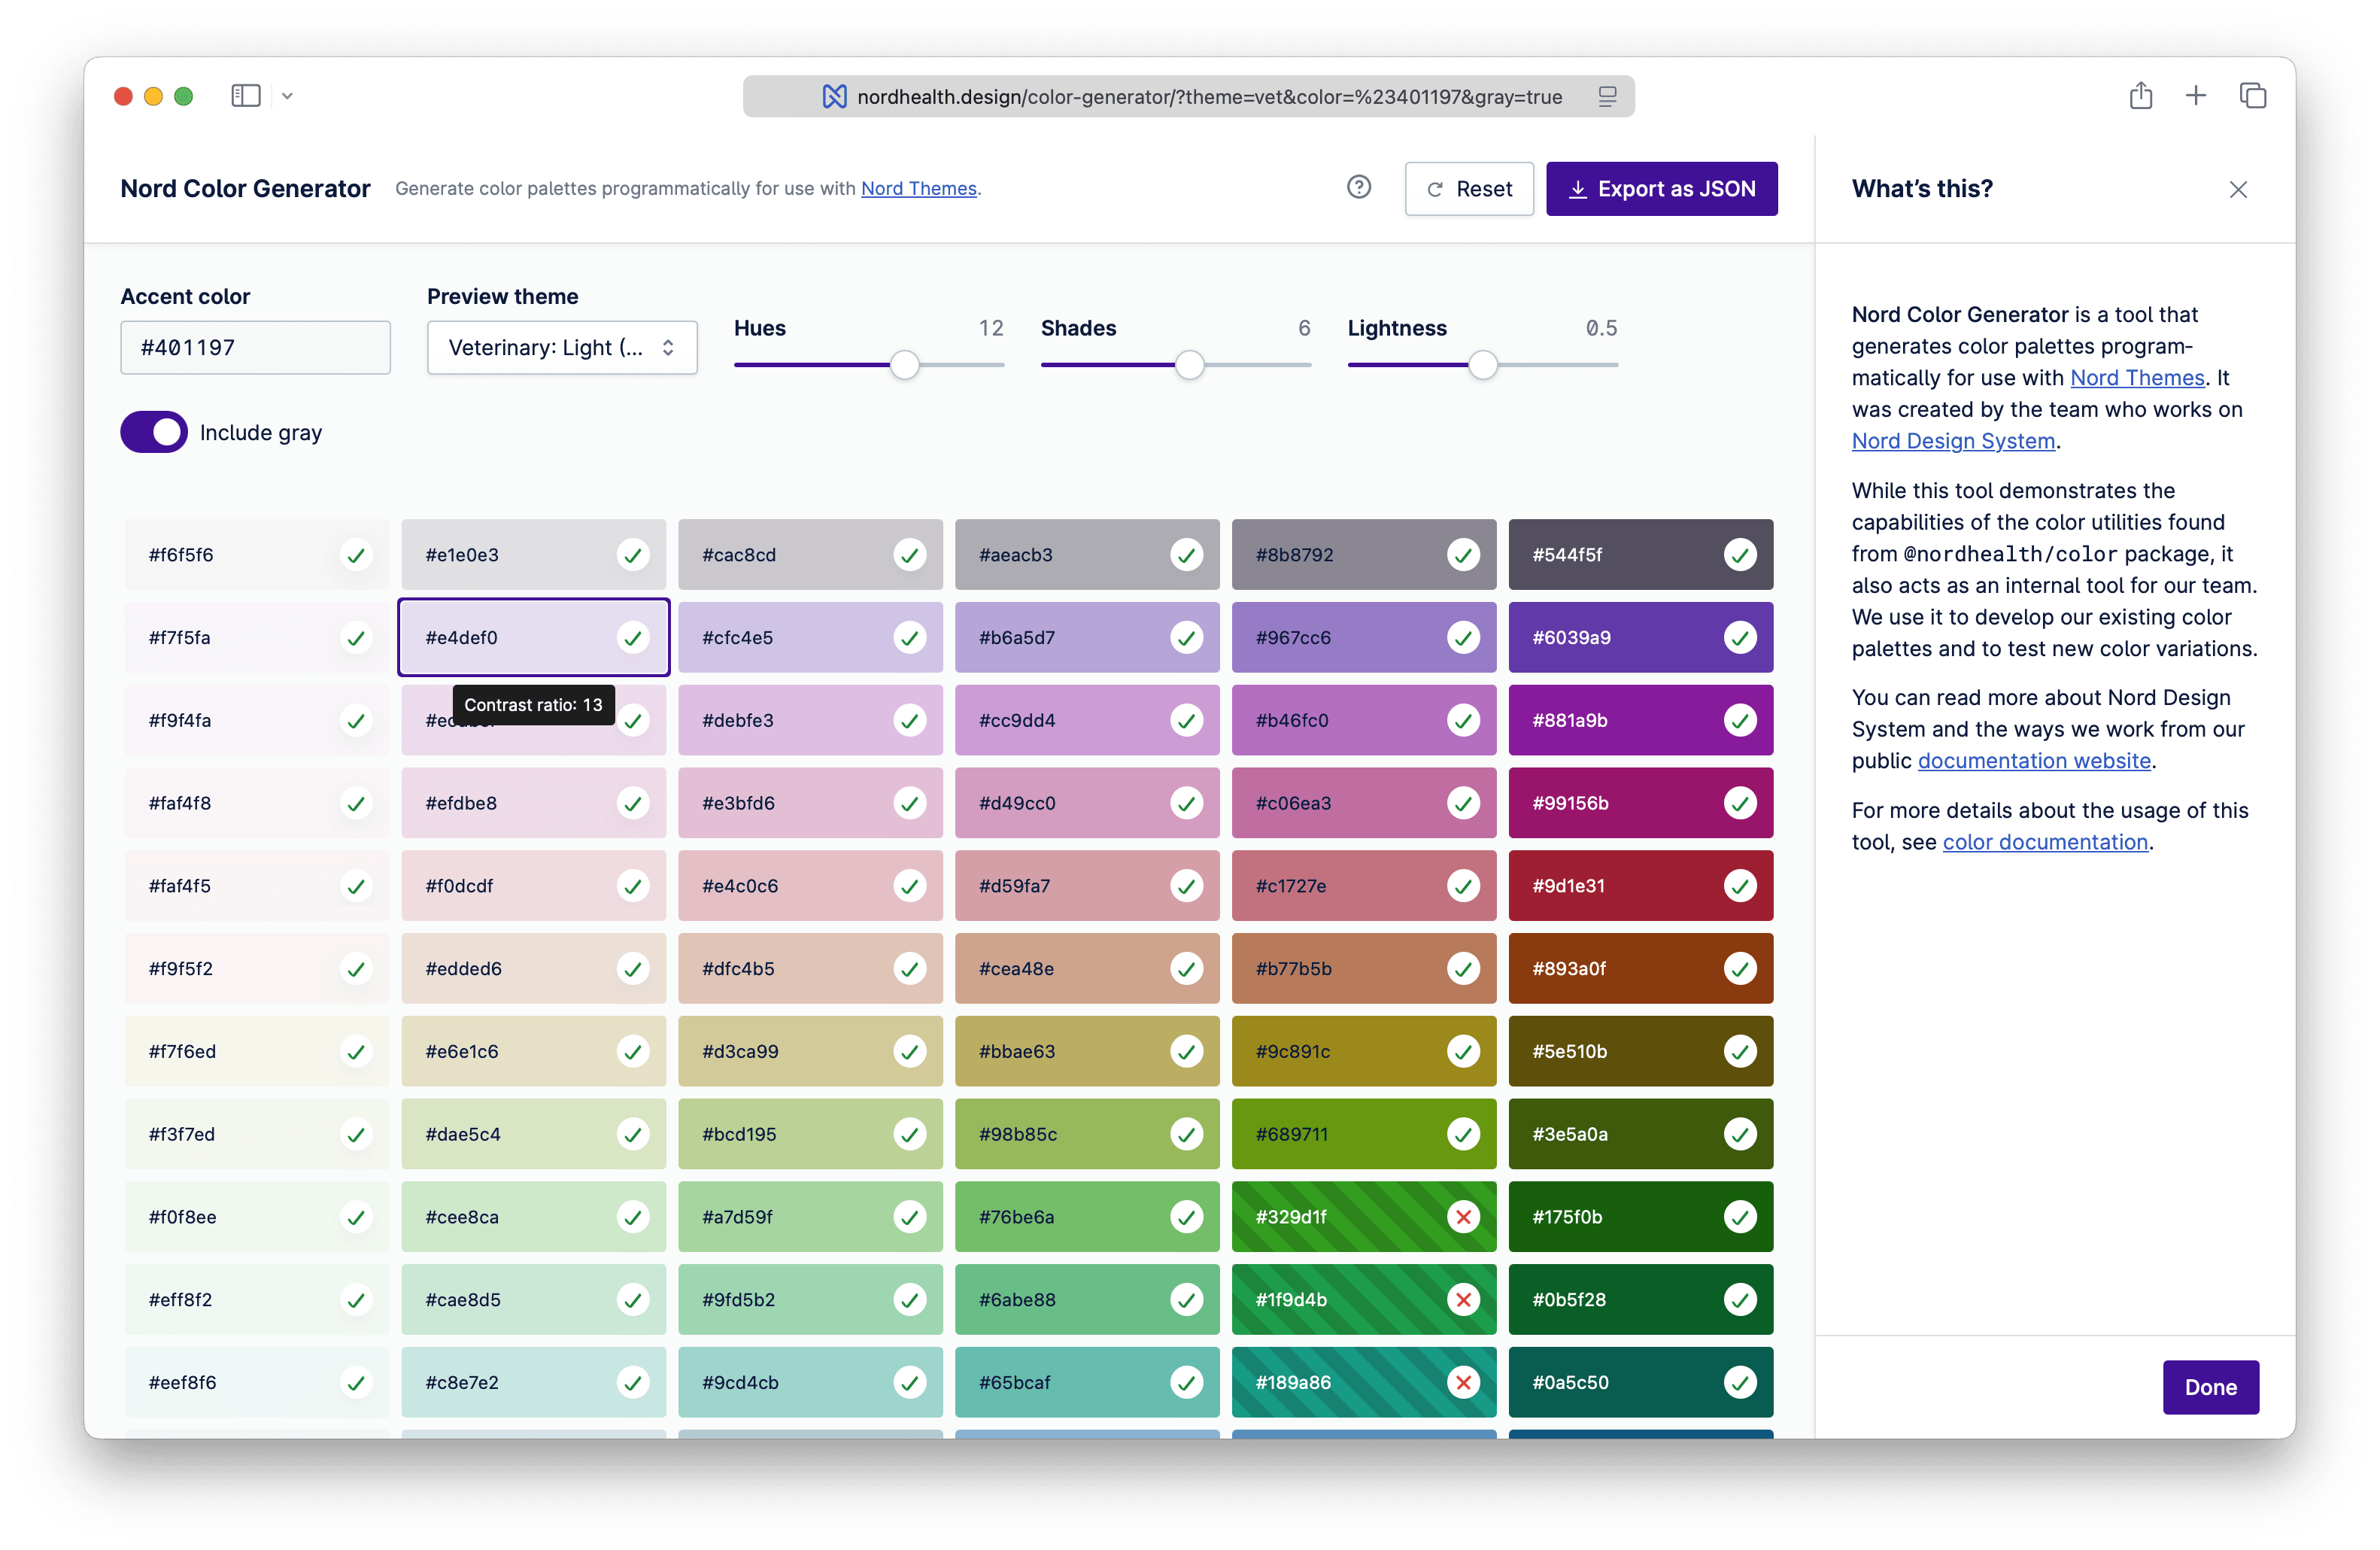Select the #689711 color swatch
Viewport: 2380px width, 1550px height.
coord(1364,1134)
